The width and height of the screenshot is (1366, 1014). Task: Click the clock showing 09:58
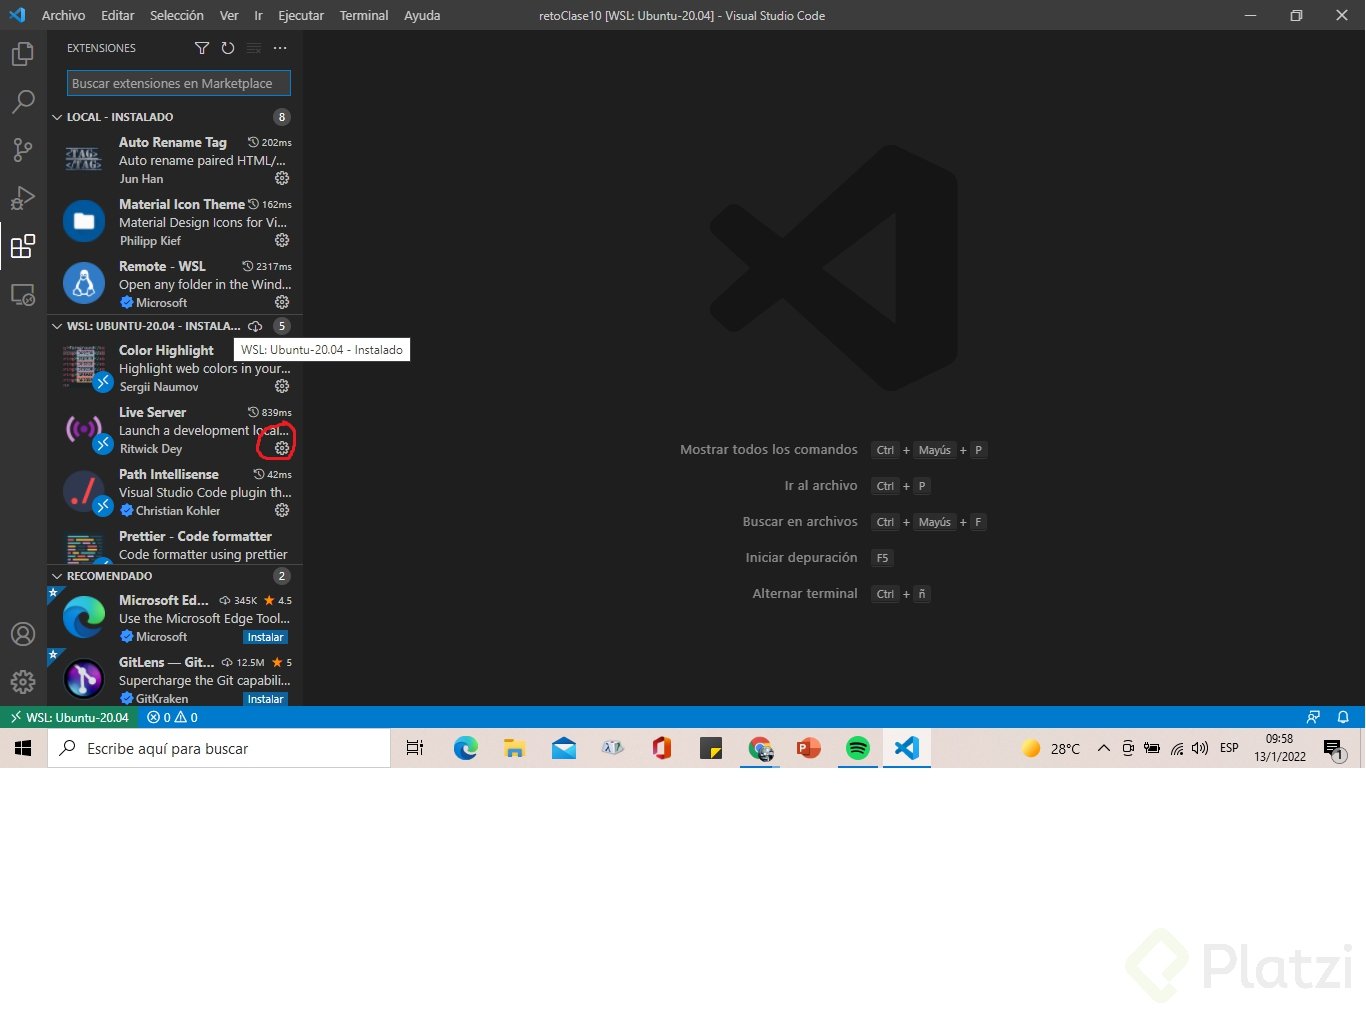[1280, 748]
